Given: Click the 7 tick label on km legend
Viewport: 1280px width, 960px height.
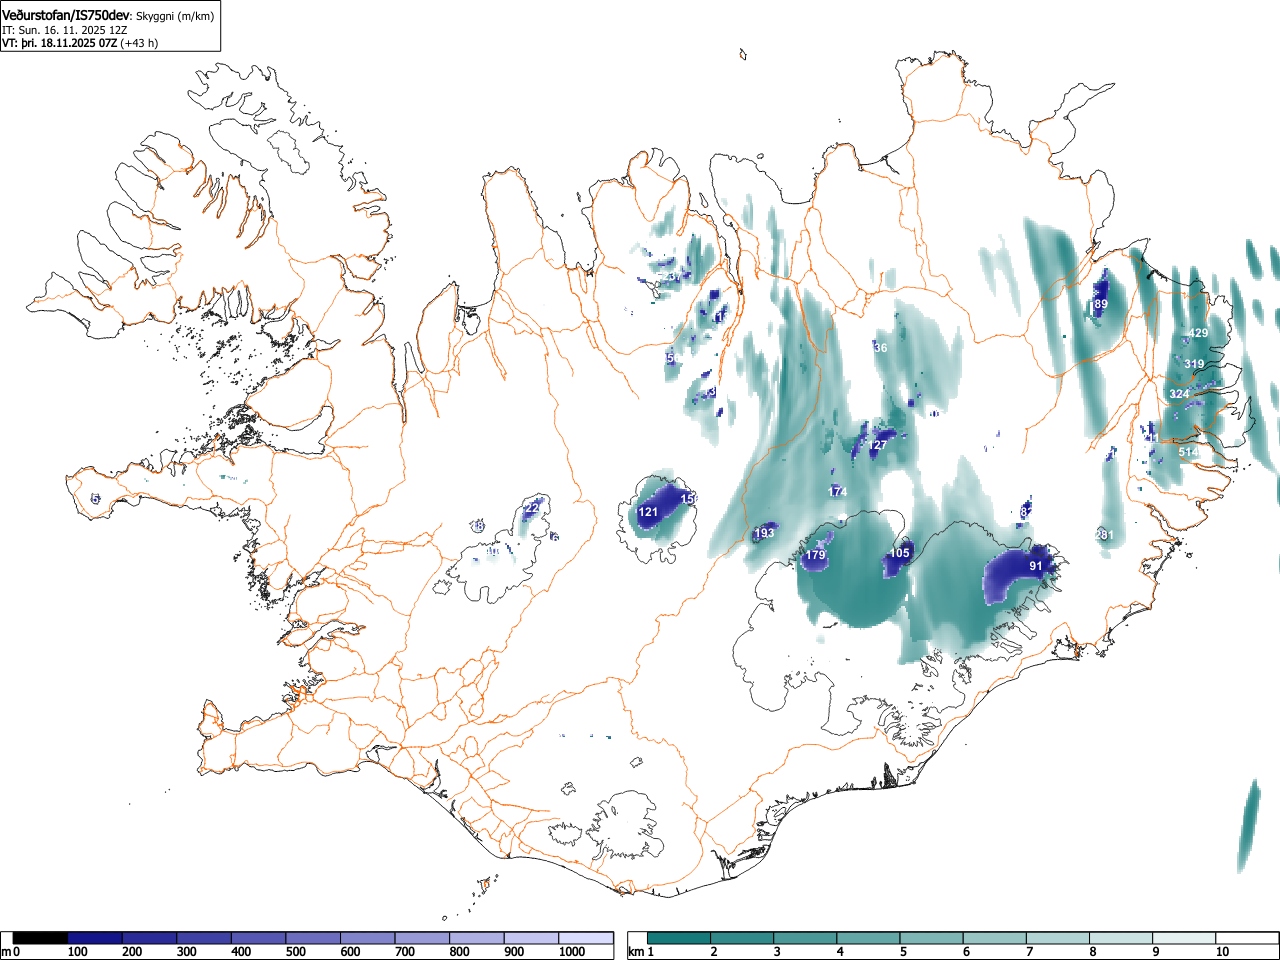Looking at the screenshot, I should 1029,952.
